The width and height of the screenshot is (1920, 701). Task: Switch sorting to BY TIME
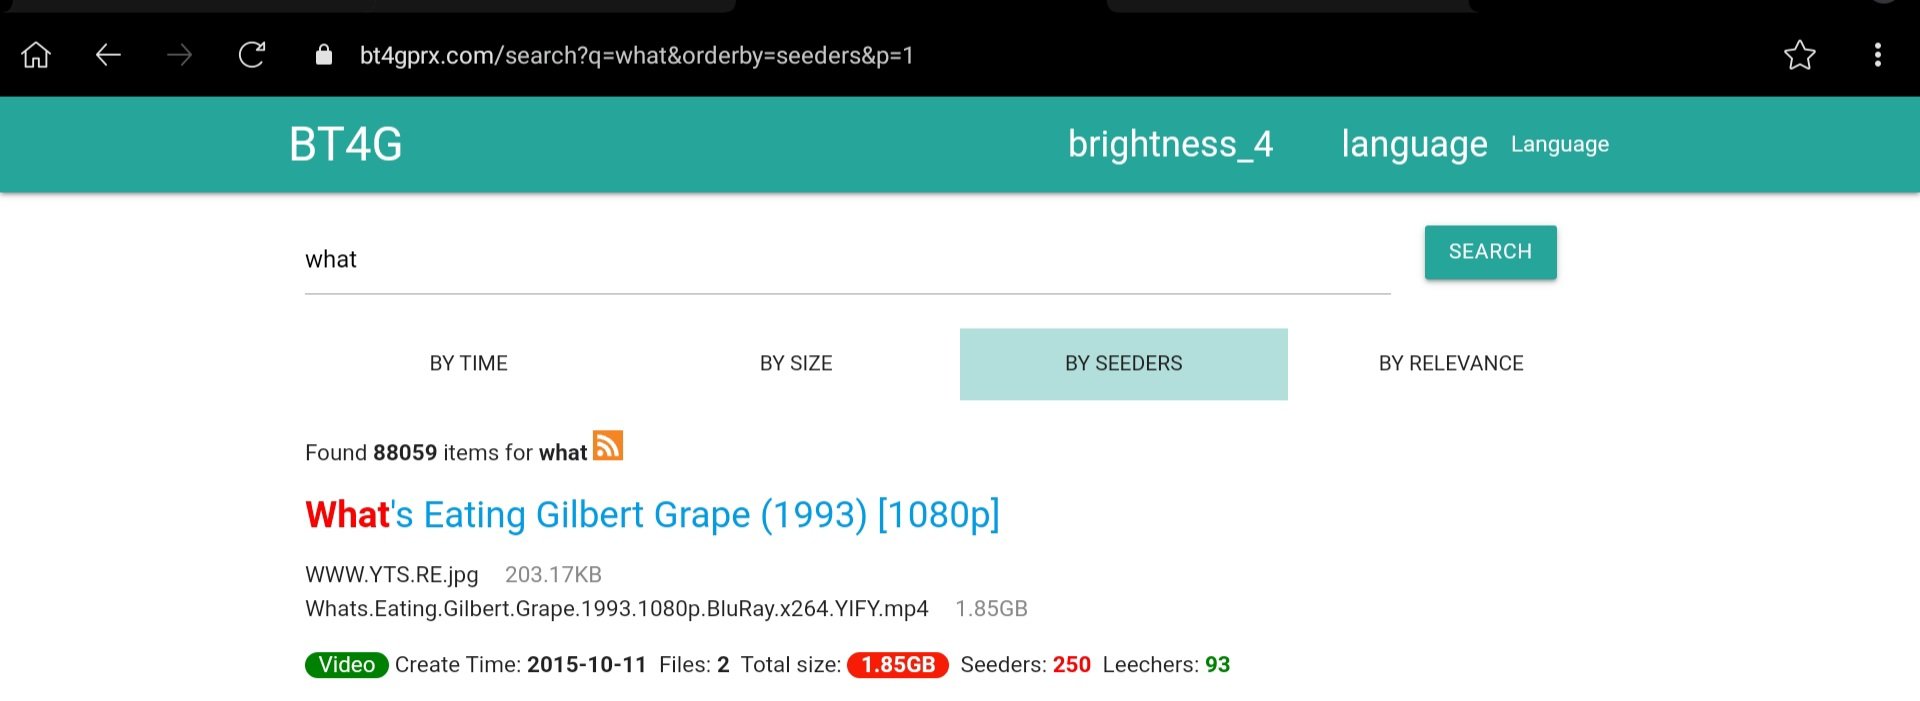pyautogui.click(x=468, y=363)
